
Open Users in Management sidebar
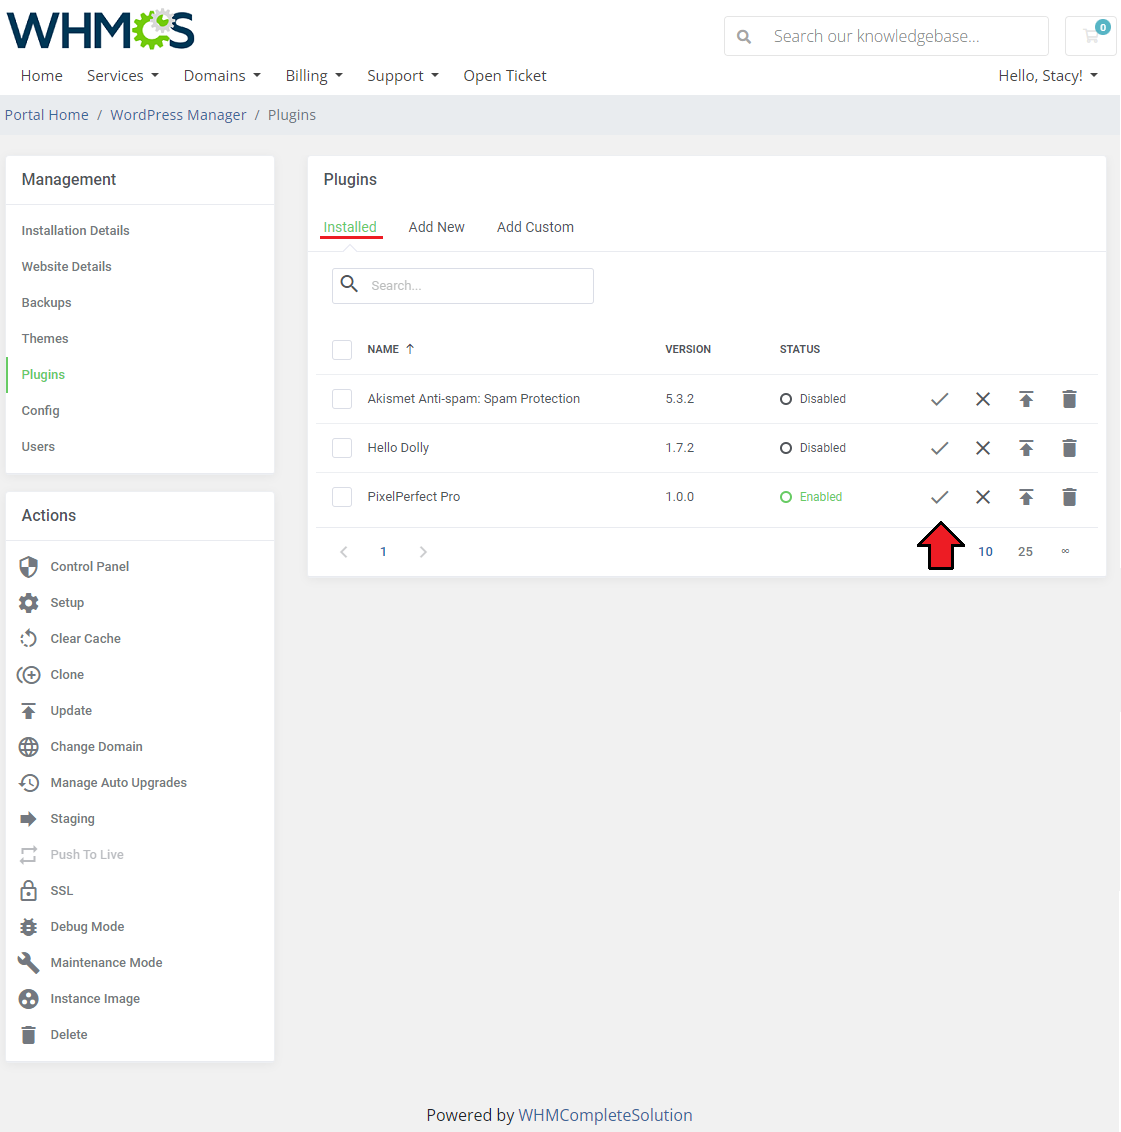click(38, 448)
